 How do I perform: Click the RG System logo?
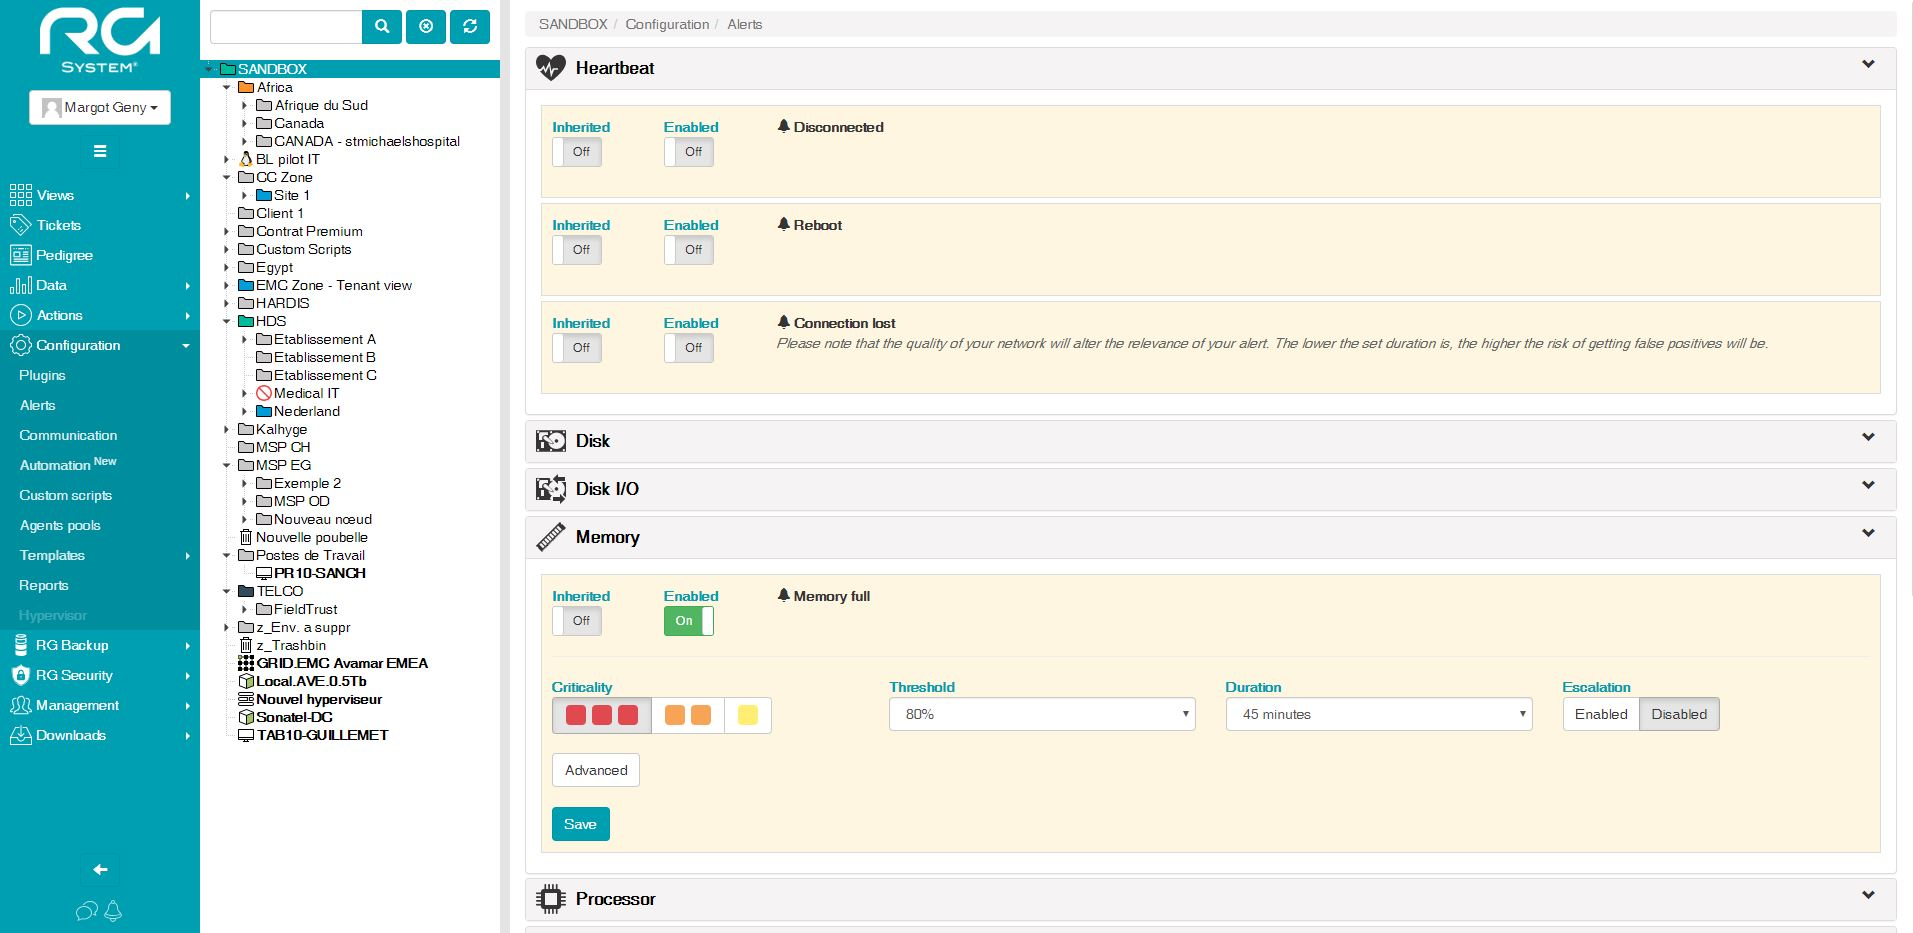[x=99, y=40]
